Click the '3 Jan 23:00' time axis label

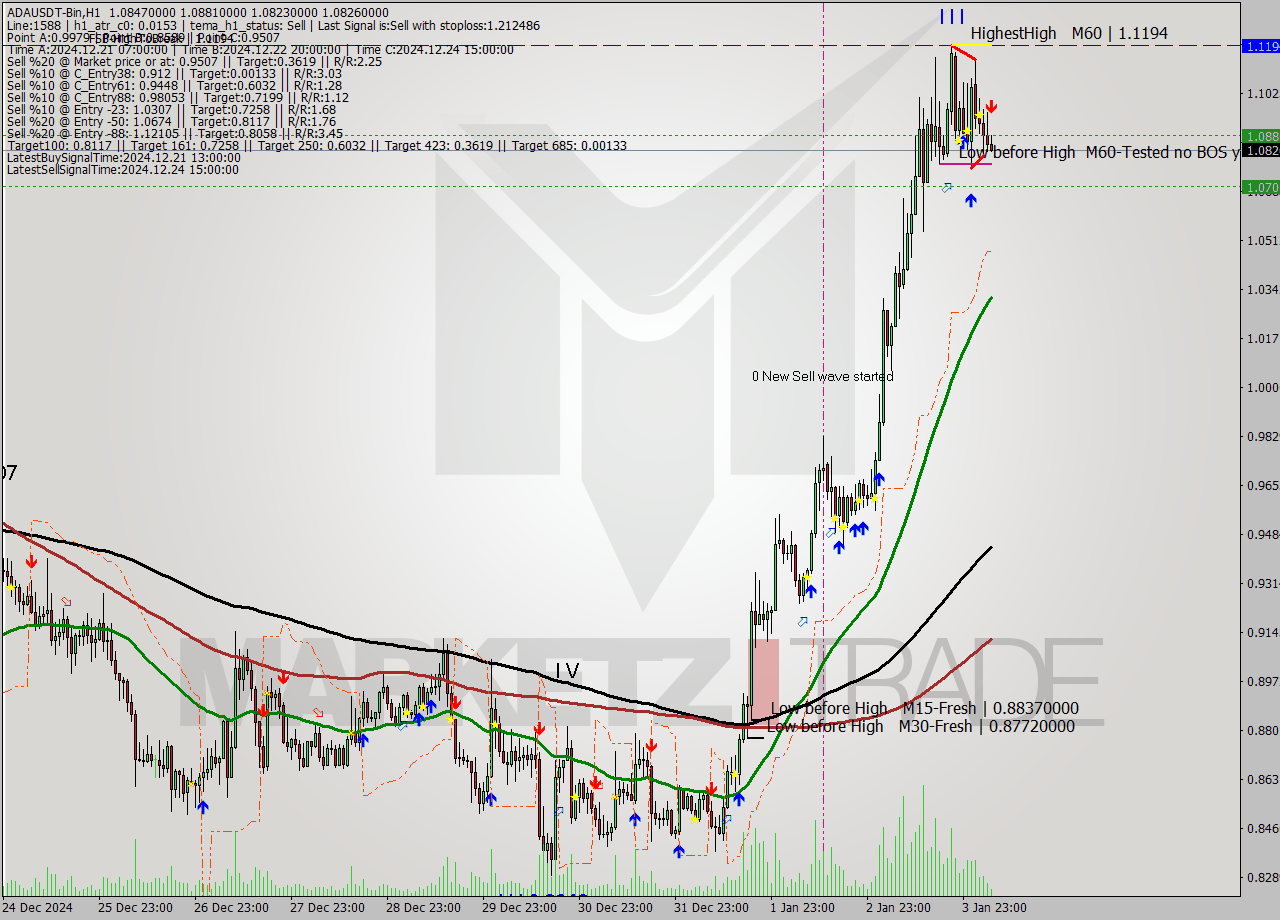coord(995,908)
